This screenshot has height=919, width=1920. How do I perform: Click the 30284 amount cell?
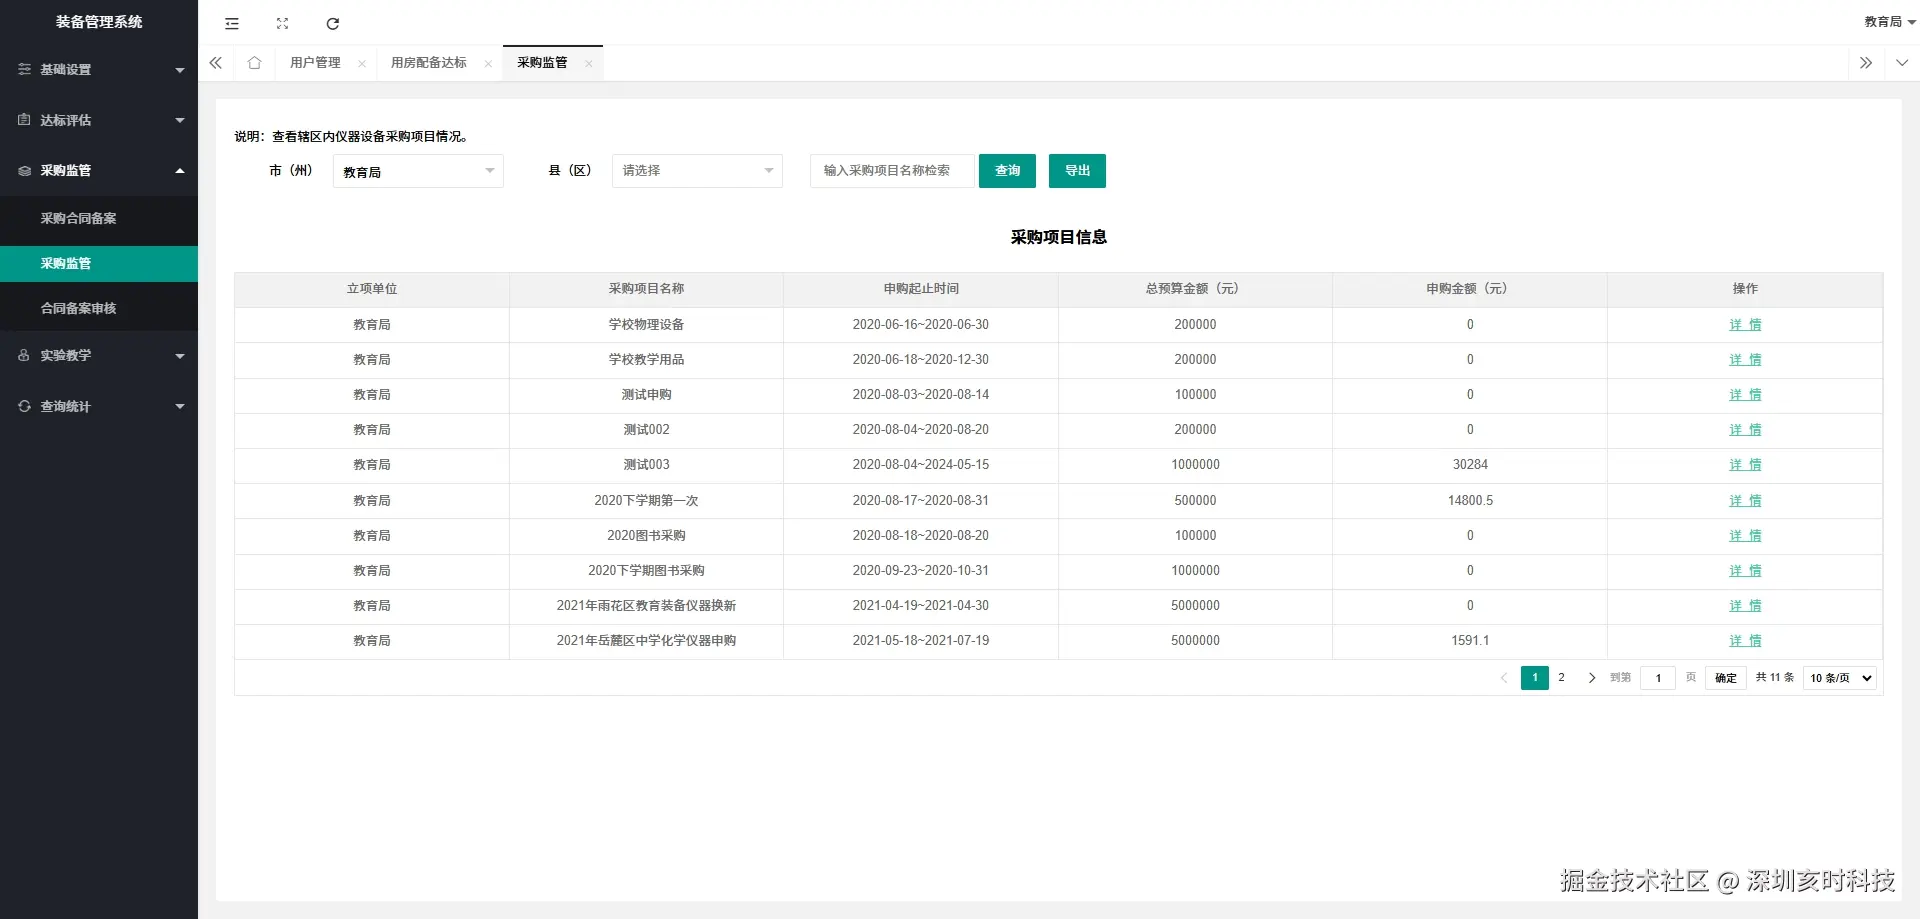[1470, 465]
